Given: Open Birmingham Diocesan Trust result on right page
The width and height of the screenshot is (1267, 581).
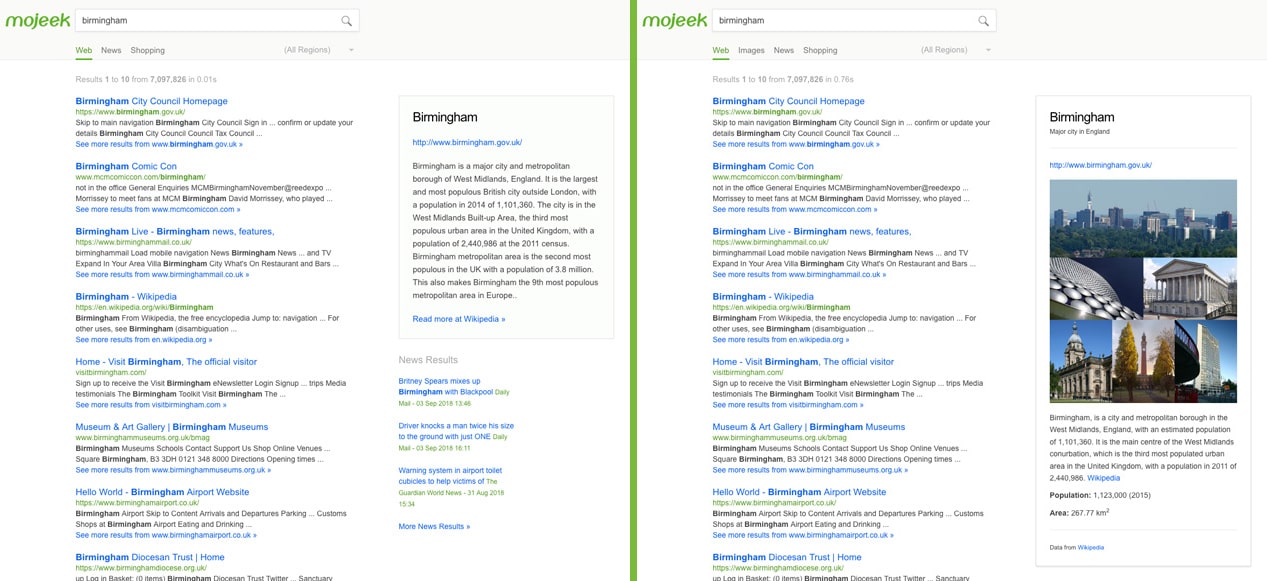Looking at the screenshot, I should tap(787, 557).
